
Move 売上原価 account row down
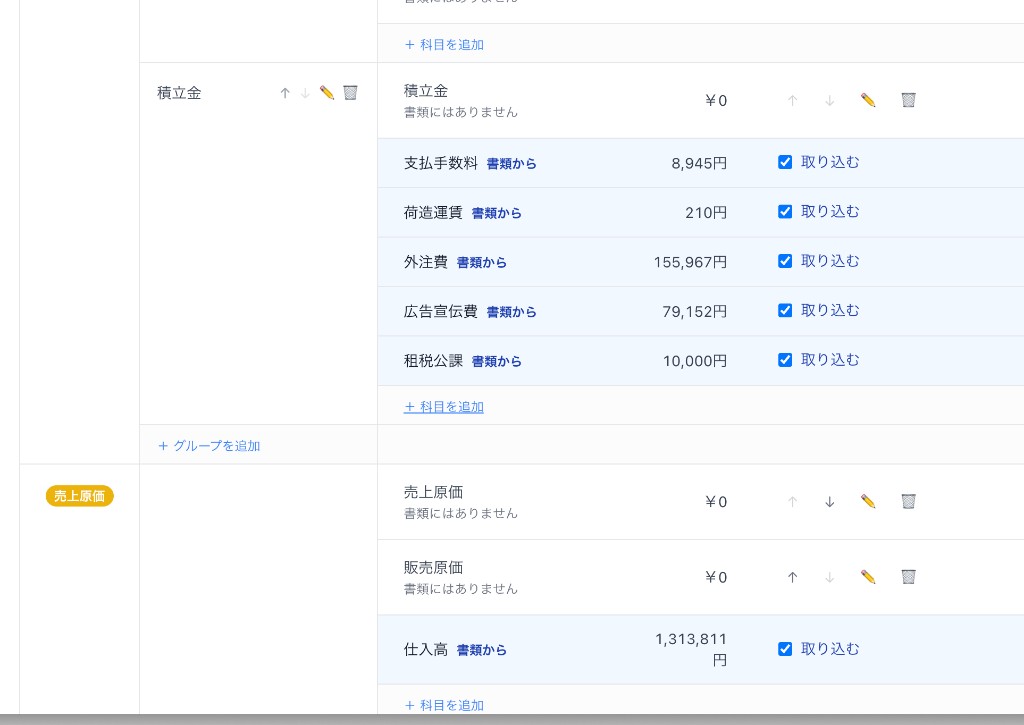click(x=829, y=502)
